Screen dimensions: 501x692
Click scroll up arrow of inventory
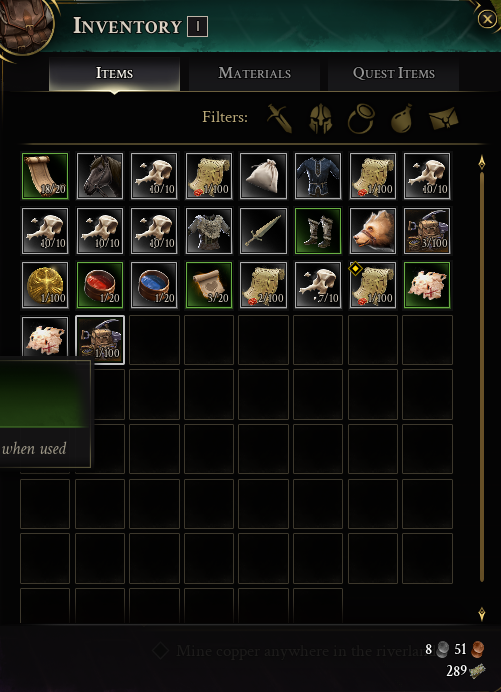pos(482,163)
